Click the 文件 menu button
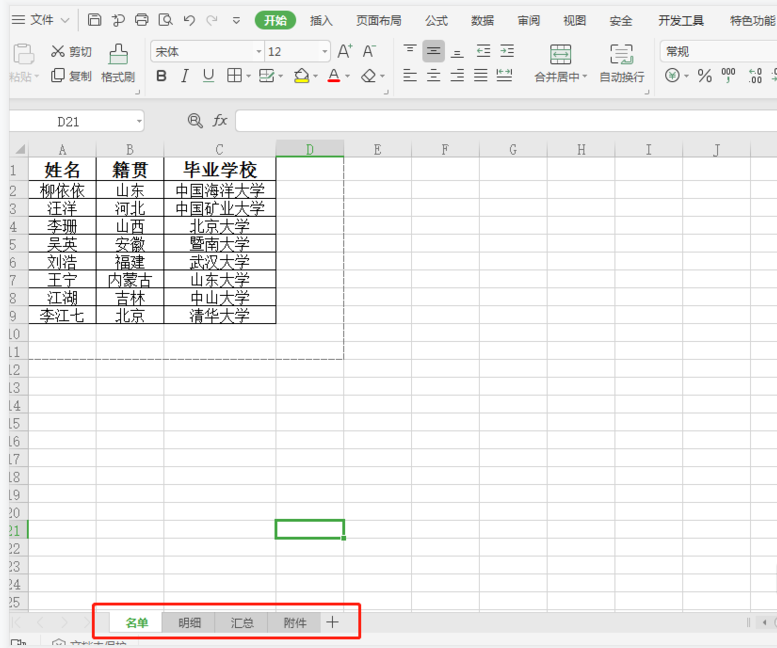Viewport: 777px width, 648px height. point(41,20)
